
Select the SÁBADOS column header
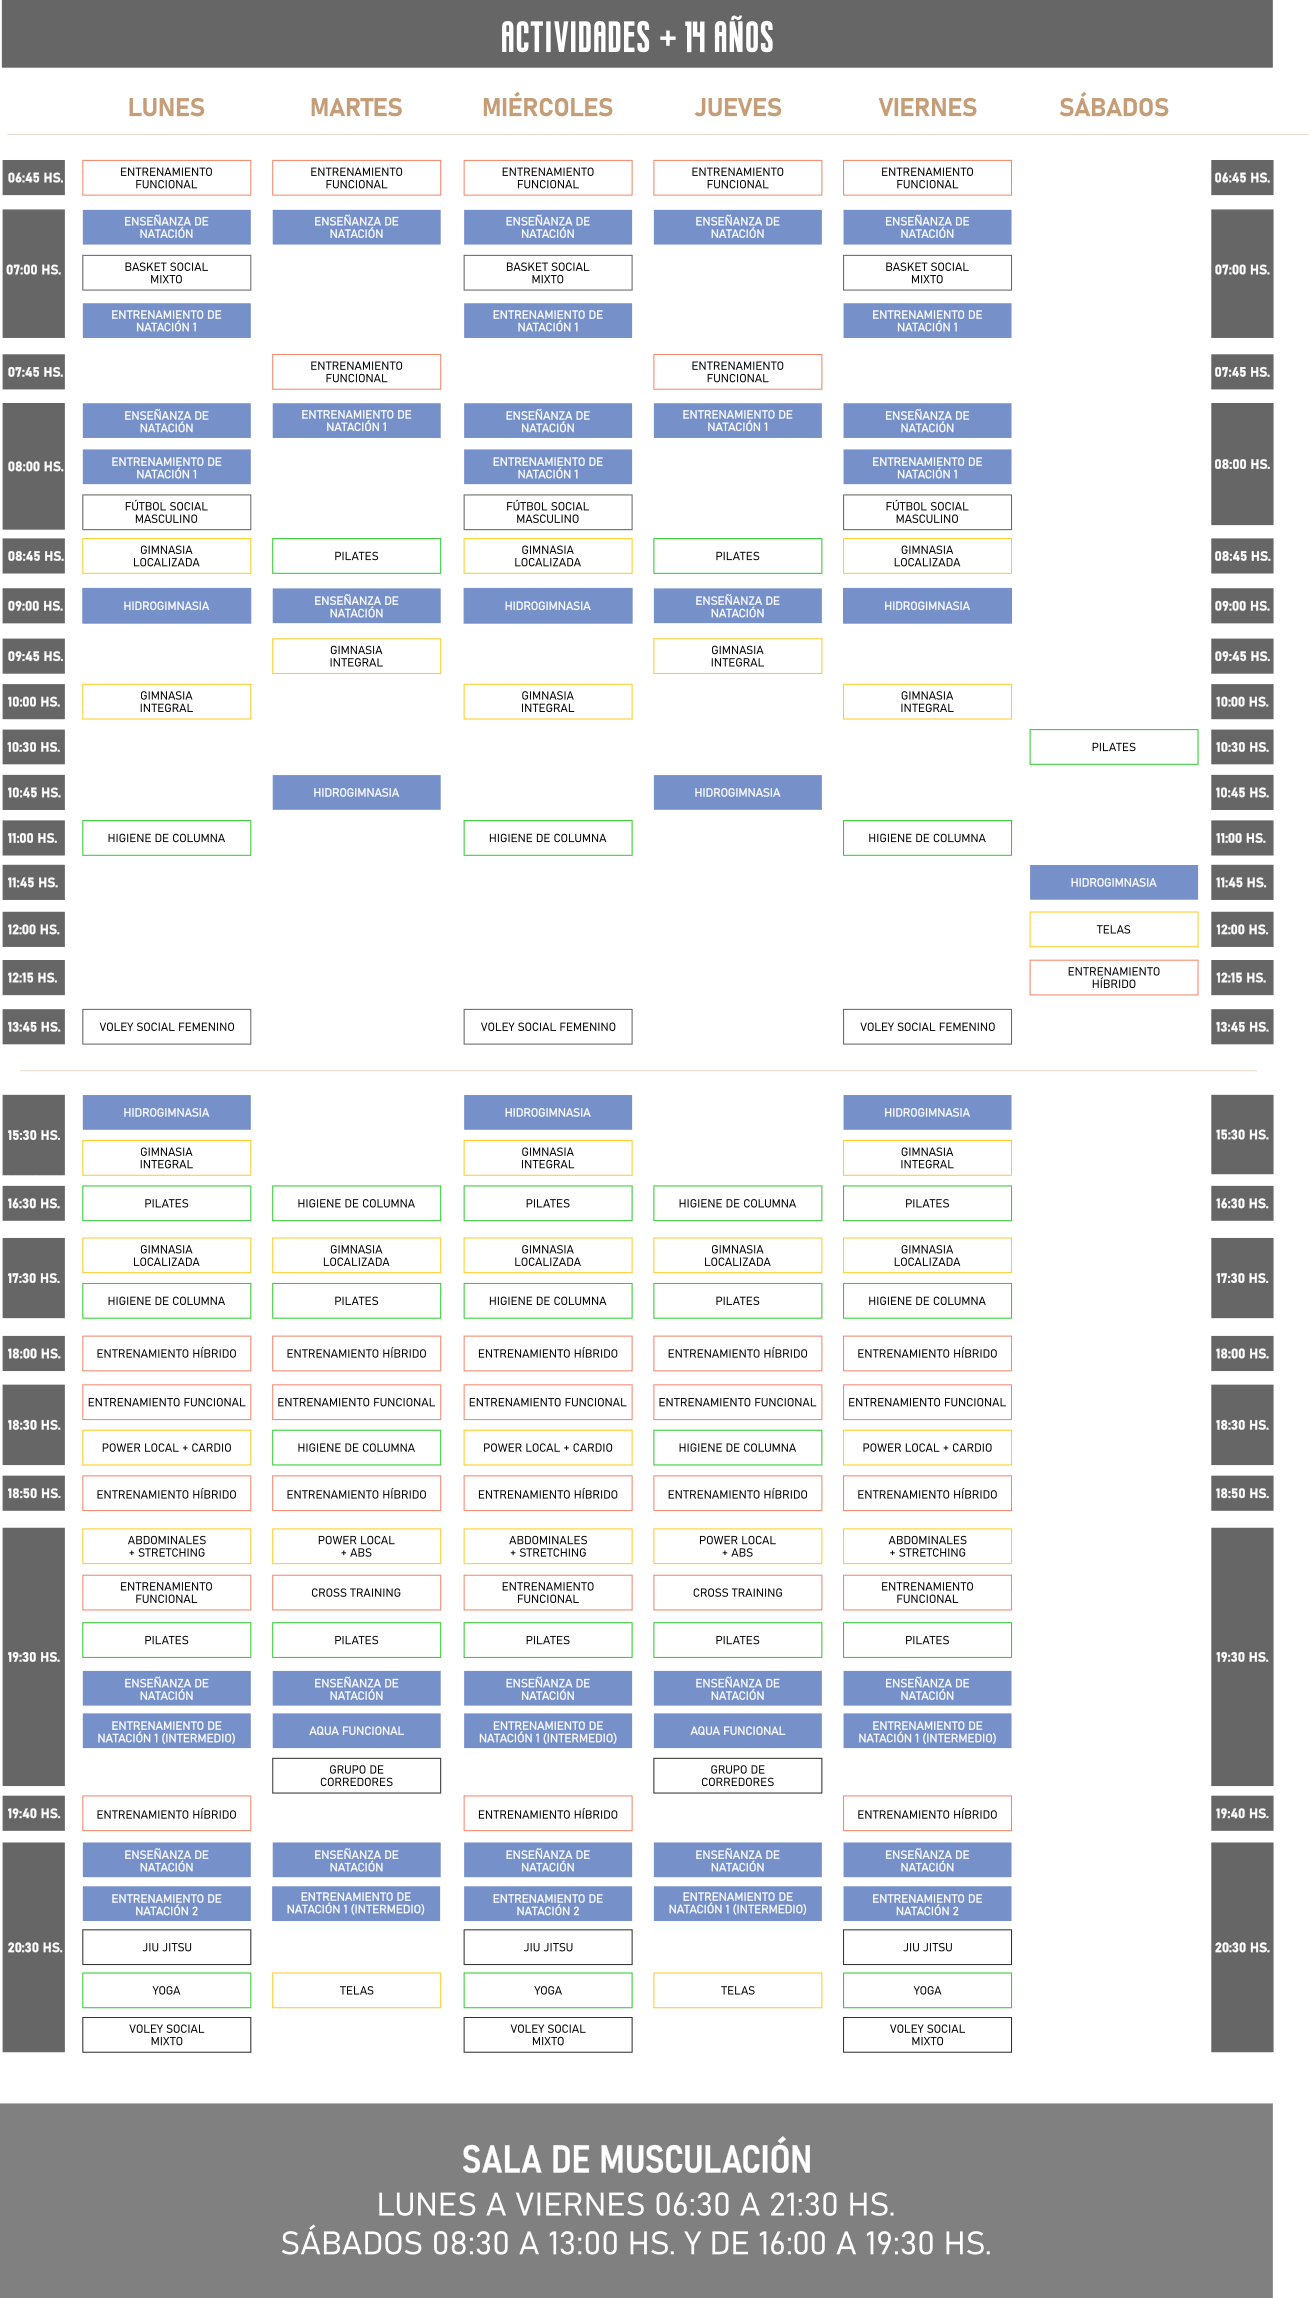(x=1113, y=107)
